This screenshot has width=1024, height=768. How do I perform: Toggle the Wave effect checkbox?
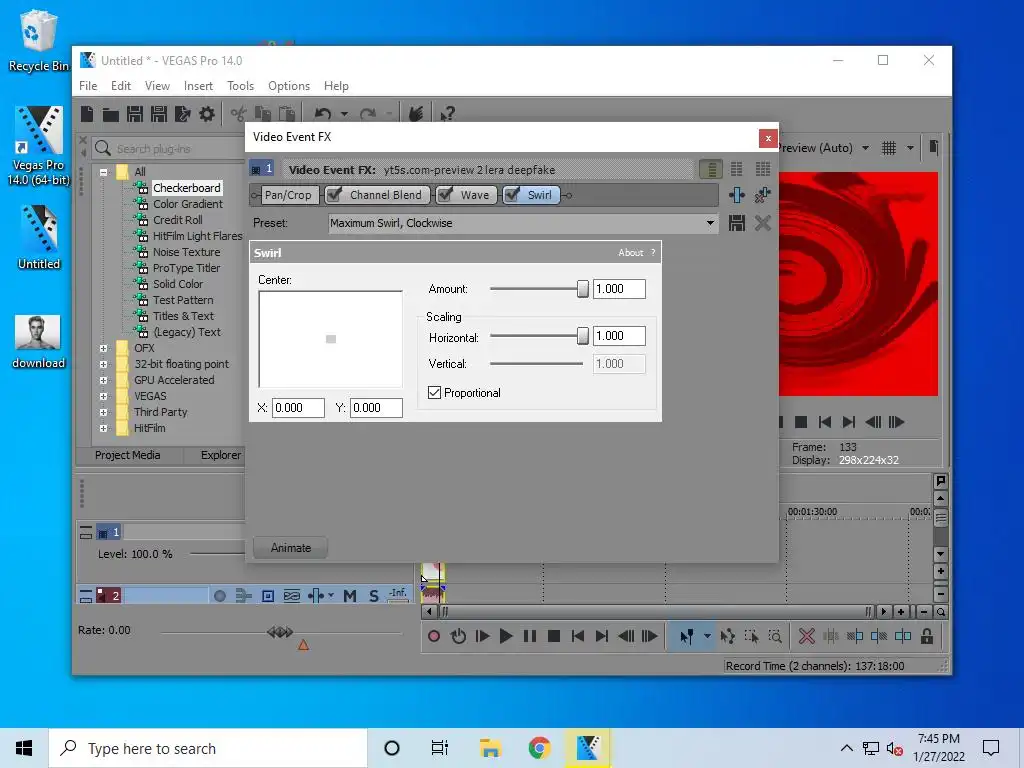point(445,195)
